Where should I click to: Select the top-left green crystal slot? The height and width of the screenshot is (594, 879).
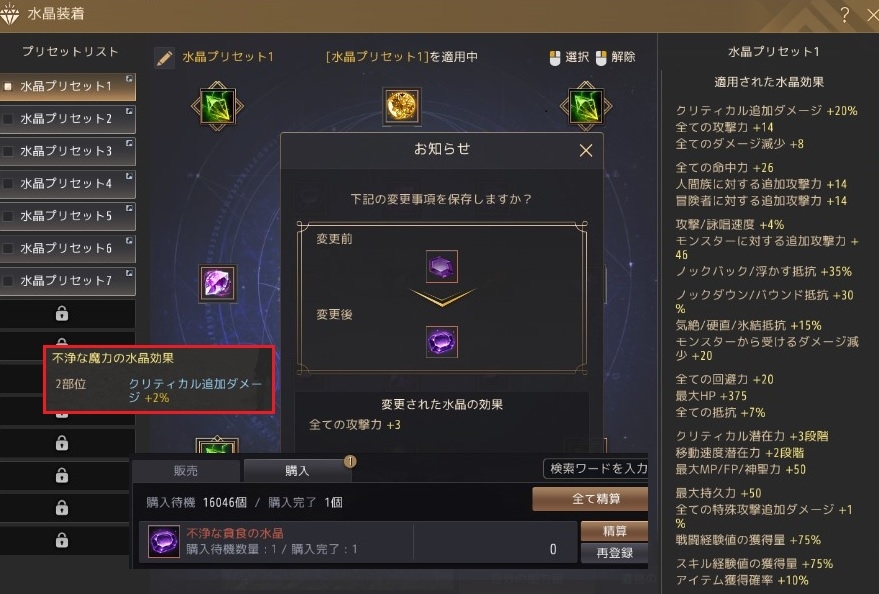tap(218, 105)
